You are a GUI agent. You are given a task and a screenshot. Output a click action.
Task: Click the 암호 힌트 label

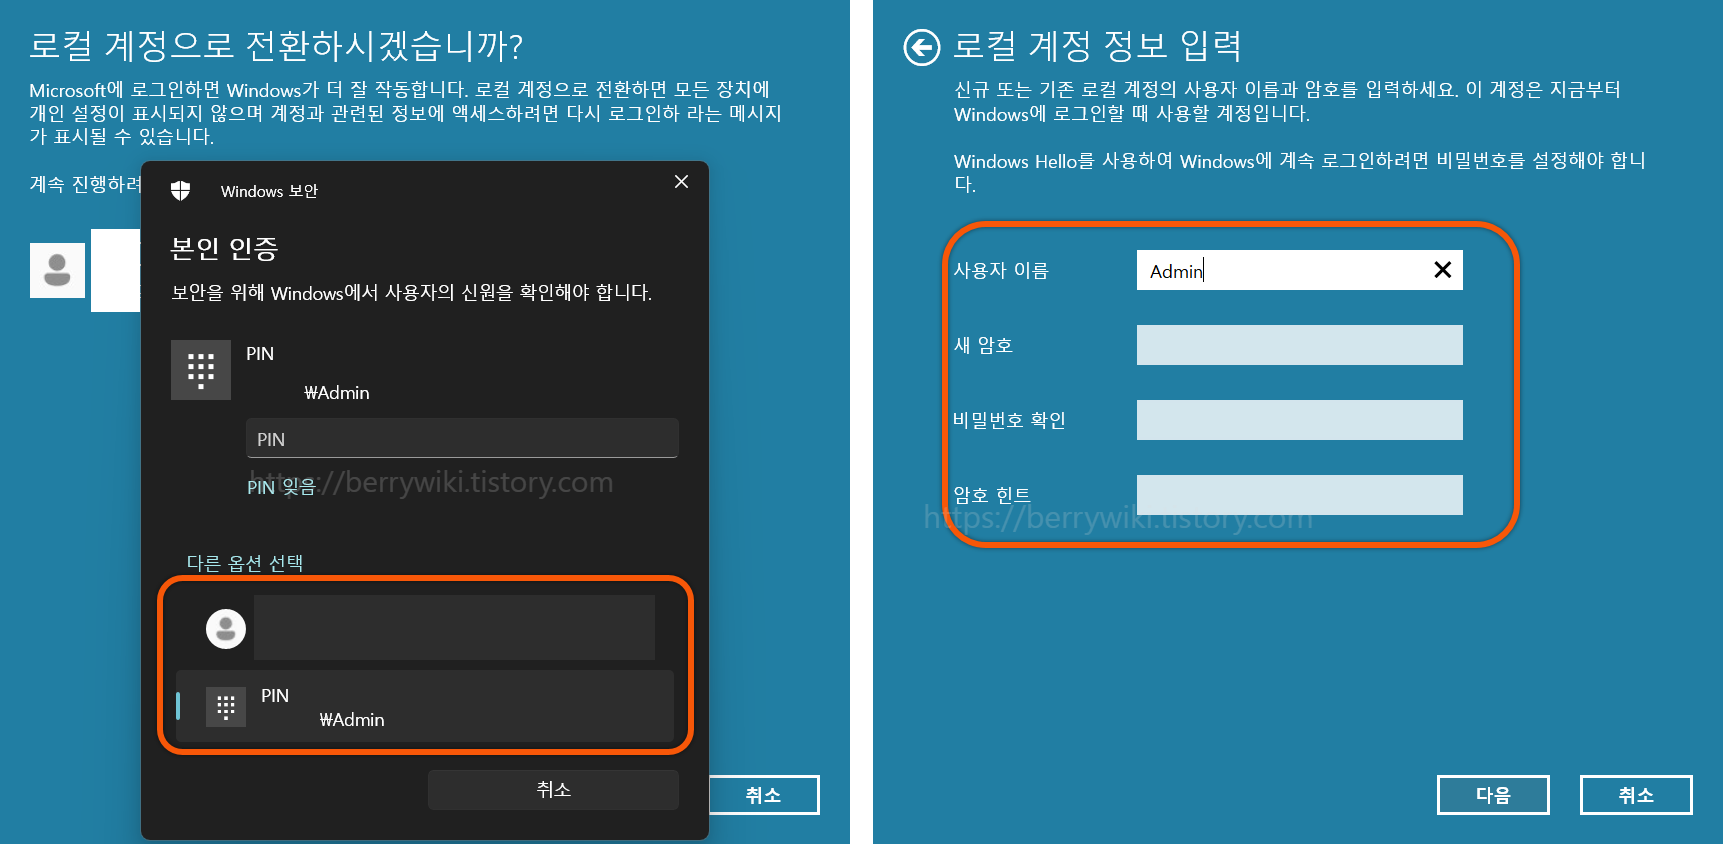click(992, 495)
